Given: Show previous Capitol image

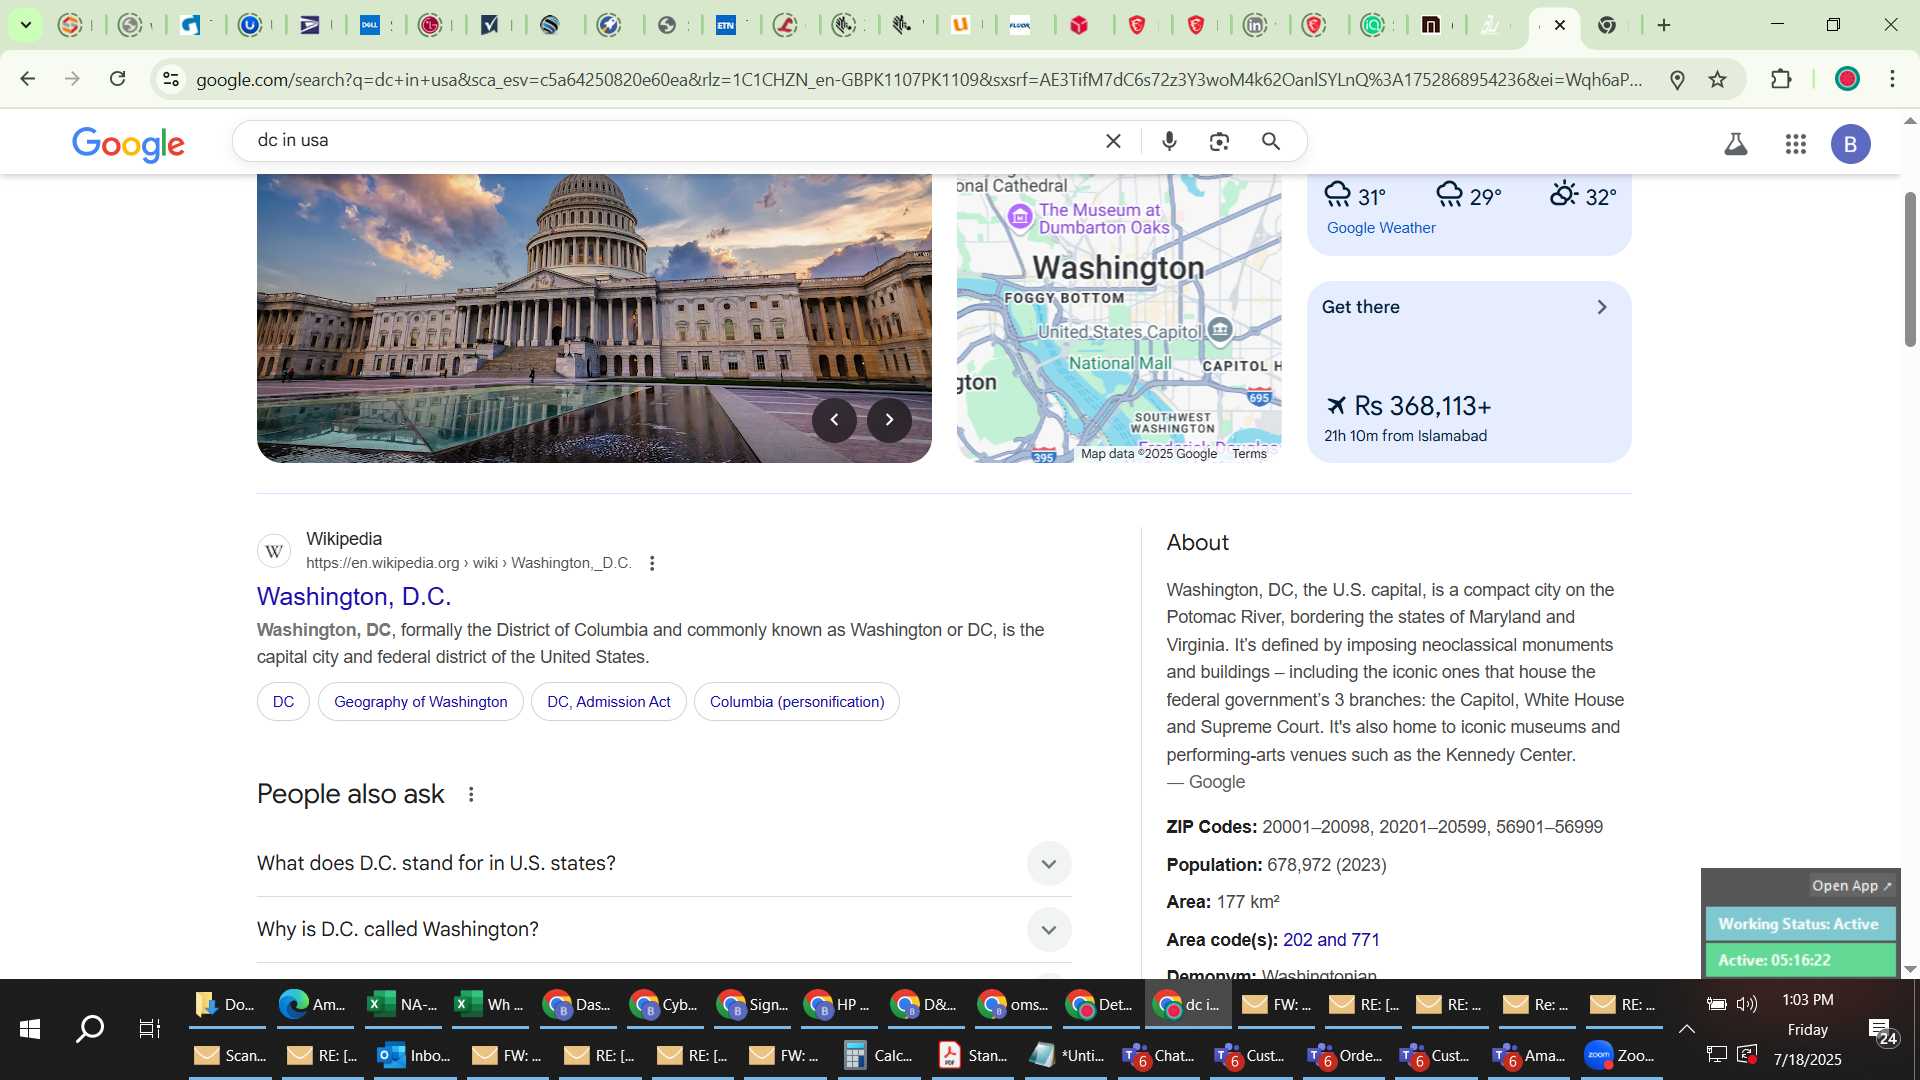Looking at the screenshot, I should tap(834, 420).
